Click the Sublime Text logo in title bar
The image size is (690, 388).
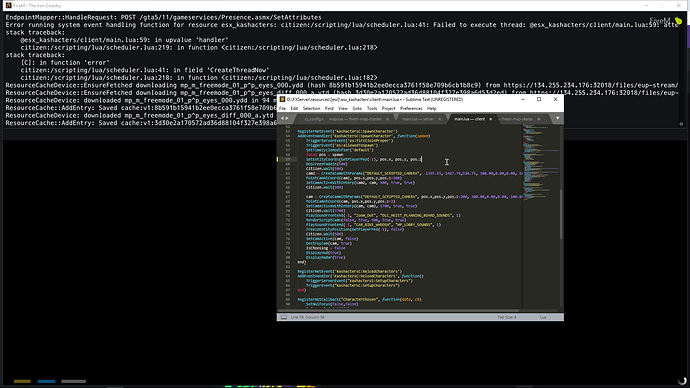click(x=283, y=99)
